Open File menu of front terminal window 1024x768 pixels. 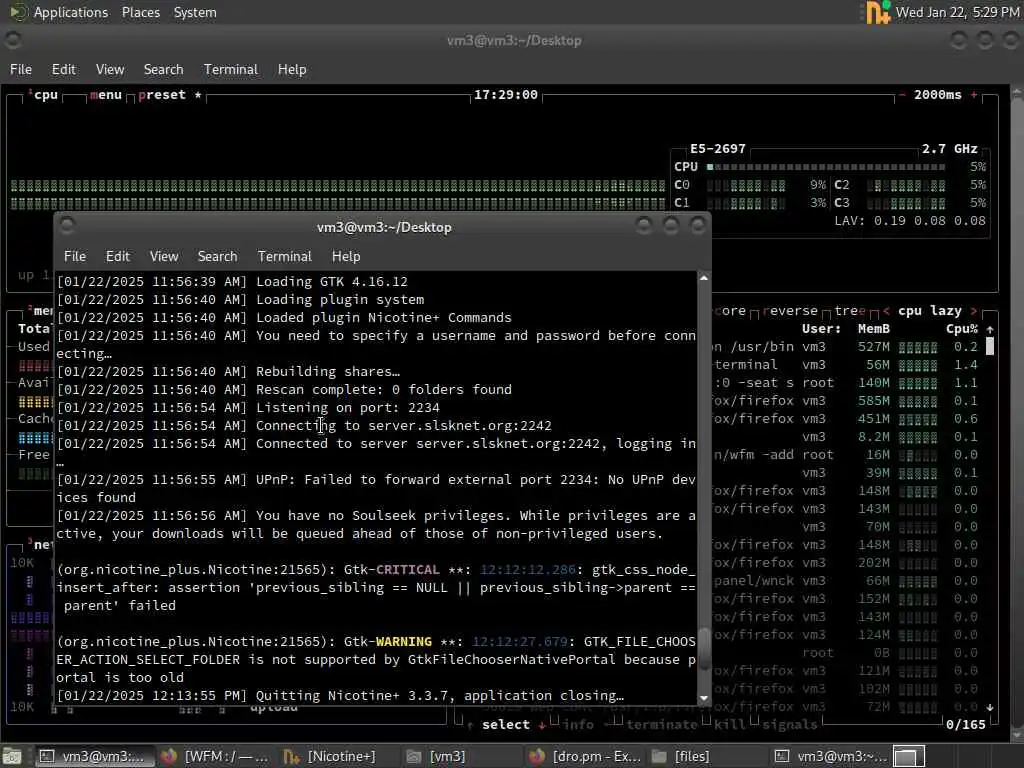click(x=75, y=256)
